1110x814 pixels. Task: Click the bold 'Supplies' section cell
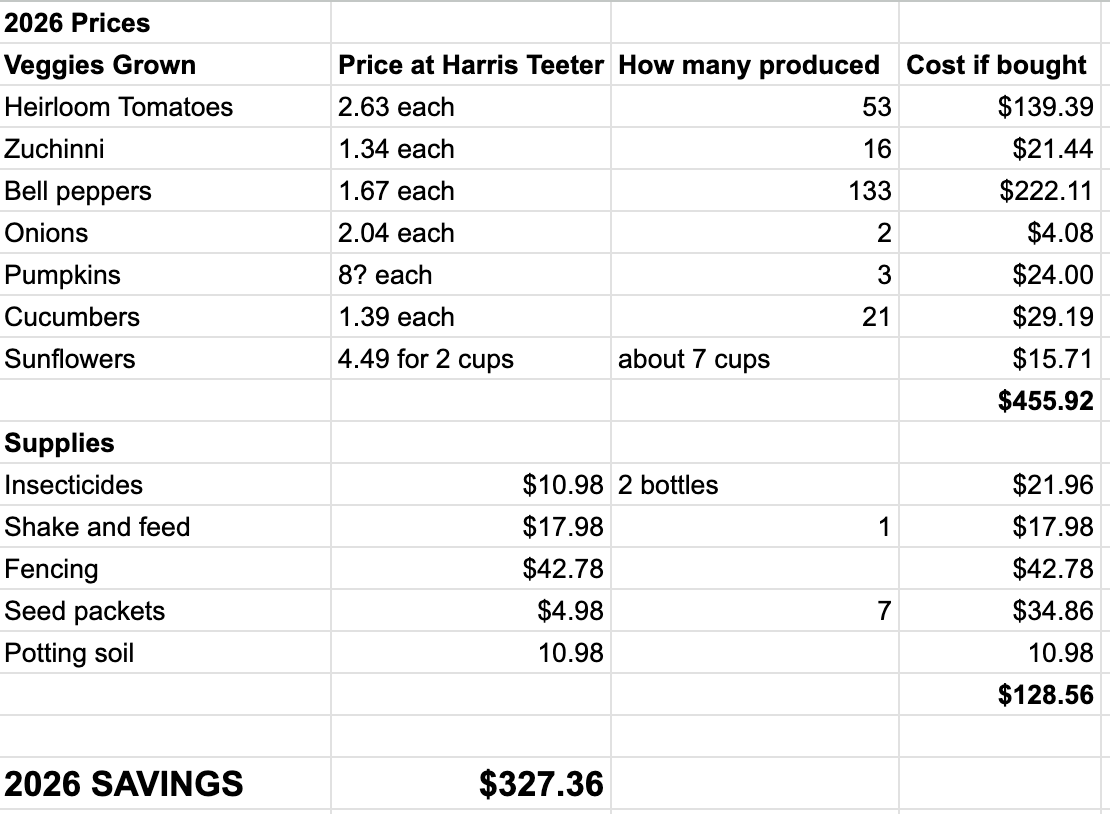[x=165, y=442]
